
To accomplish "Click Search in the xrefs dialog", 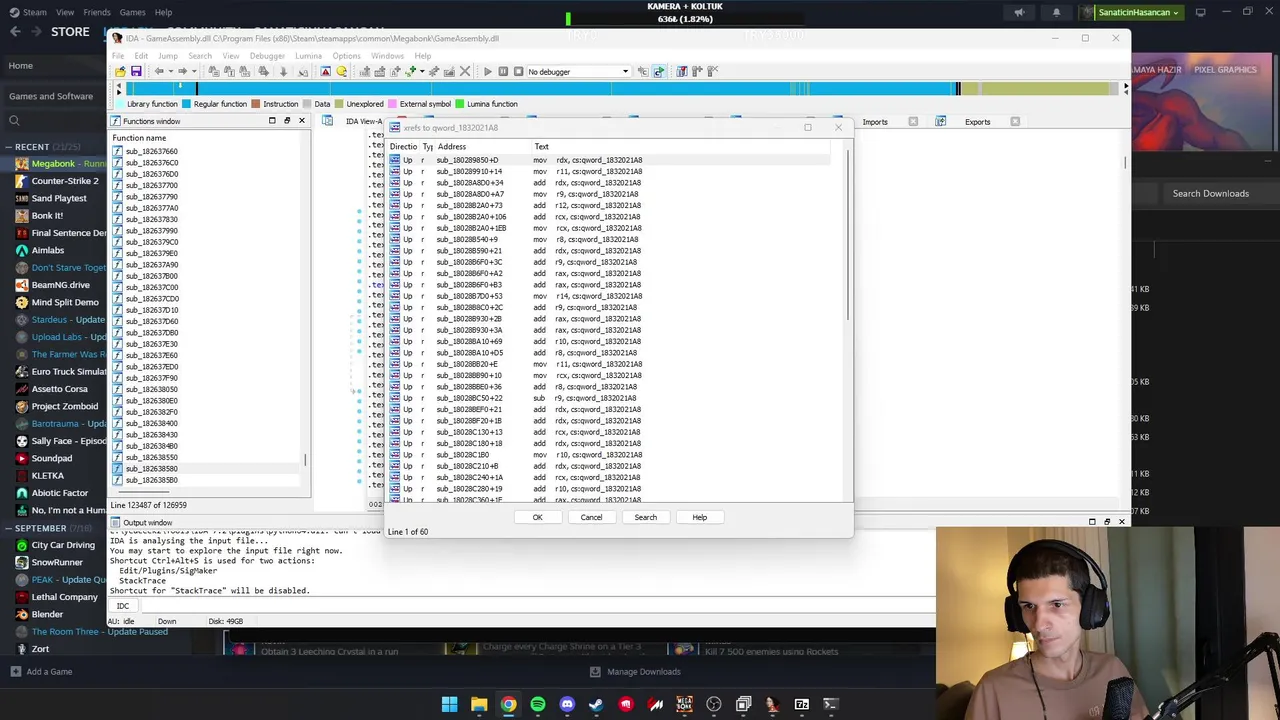I will coord(645,517).
